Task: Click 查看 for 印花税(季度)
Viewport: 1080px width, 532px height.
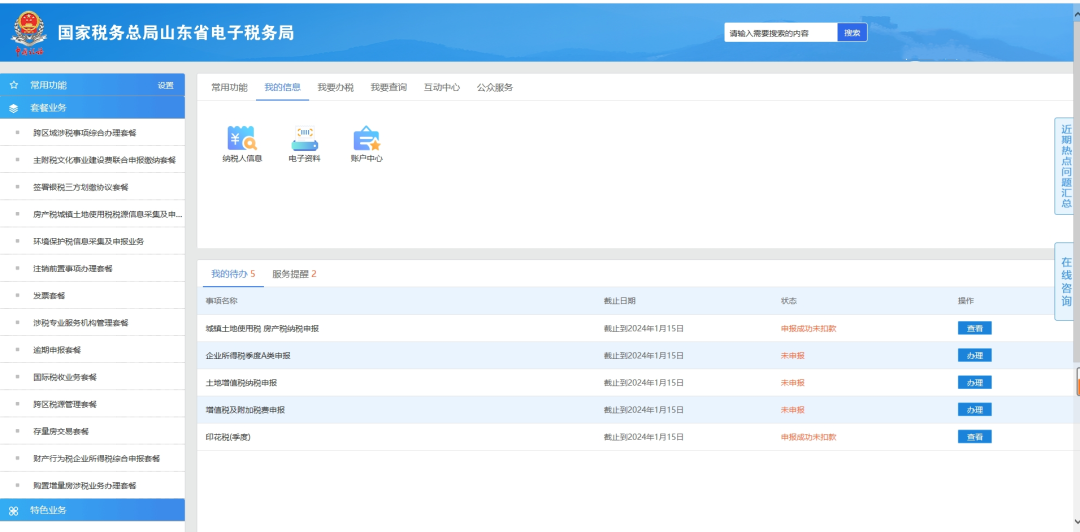Action: coord(975,436)
